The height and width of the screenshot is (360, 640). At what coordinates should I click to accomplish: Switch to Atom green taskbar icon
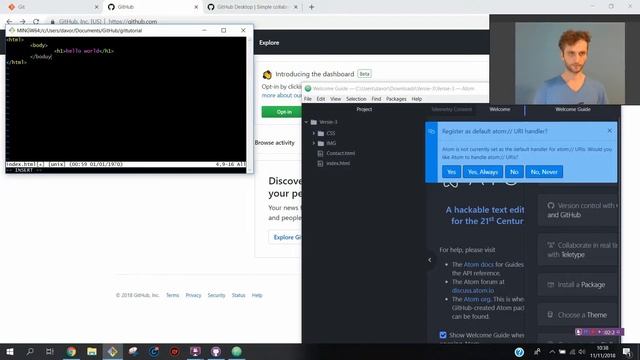click(x=237, y=351)
